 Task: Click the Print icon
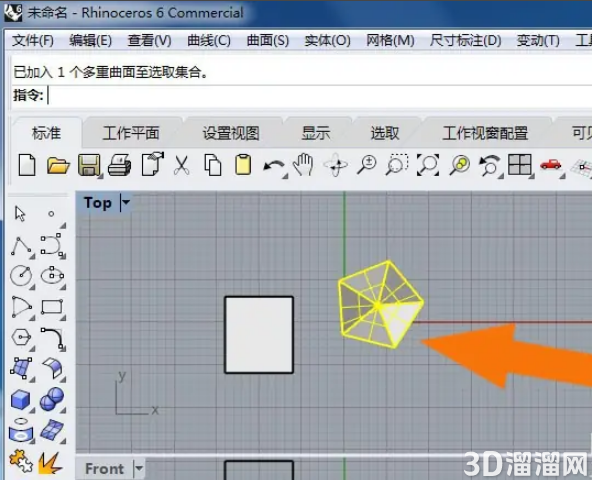point(119,165)
